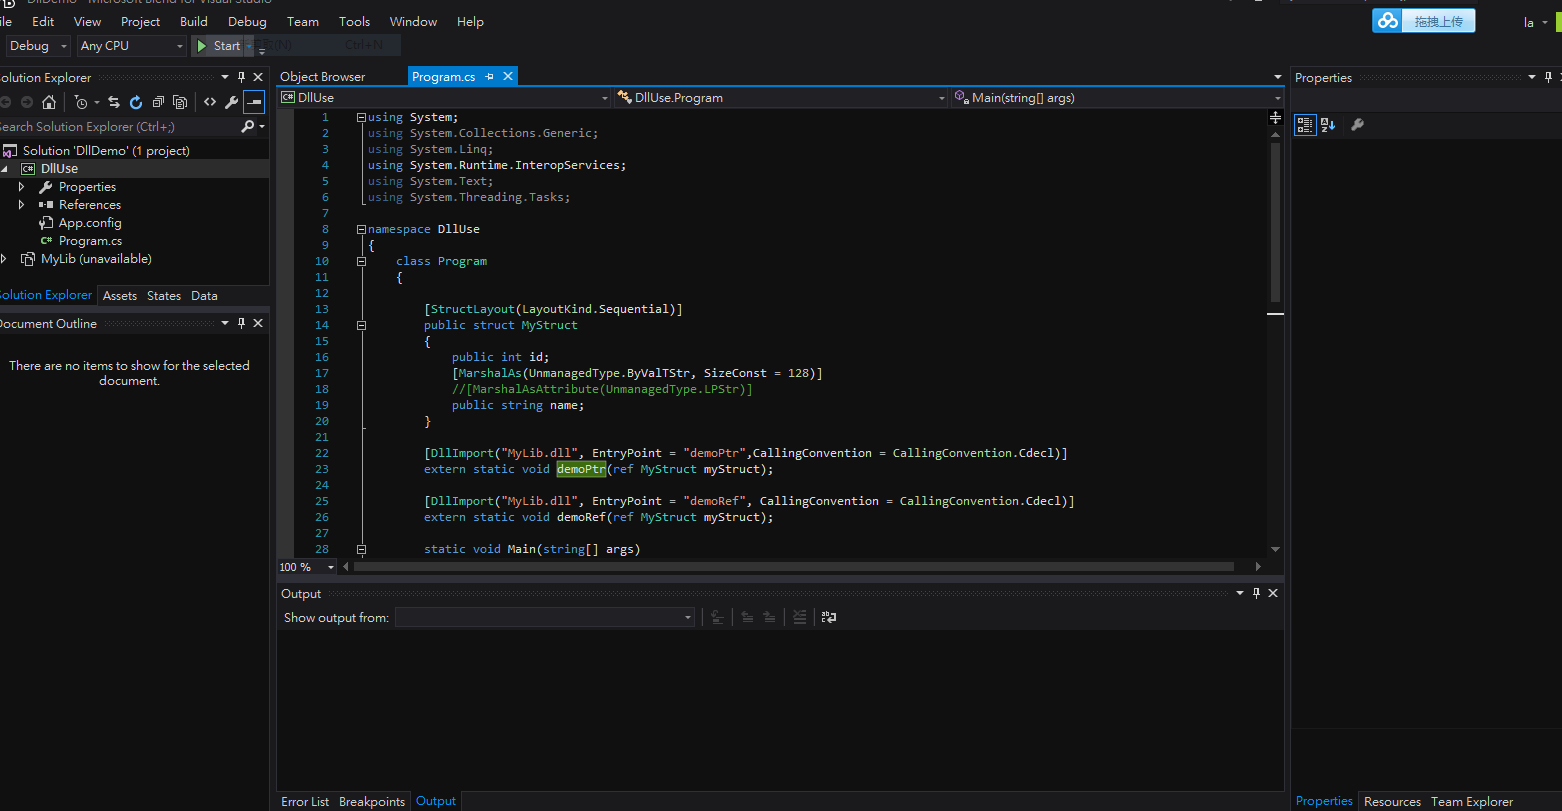Open Project menu
The width and height of the screenshot is (1562, 811).
click(x=140, y=21)
